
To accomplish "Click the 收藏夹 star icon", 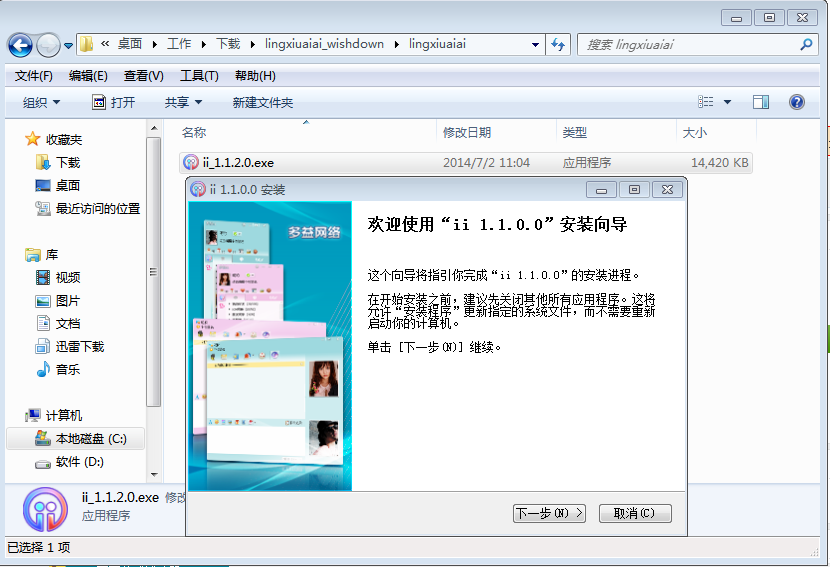I will 32,139.
